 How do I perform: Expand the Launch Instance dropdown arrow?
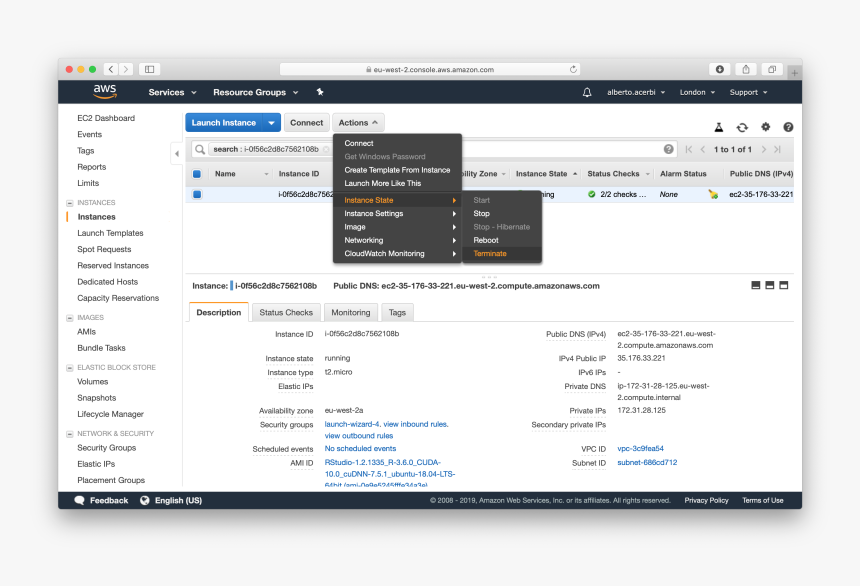(x=271, y=123)
